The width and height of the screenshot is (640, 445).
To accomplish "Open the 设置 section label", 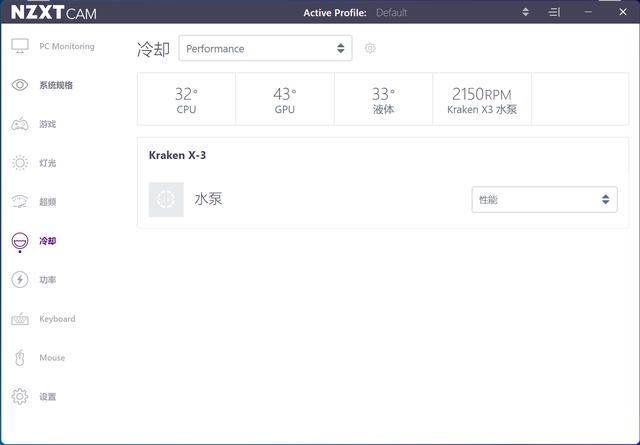I will [47, 396].
